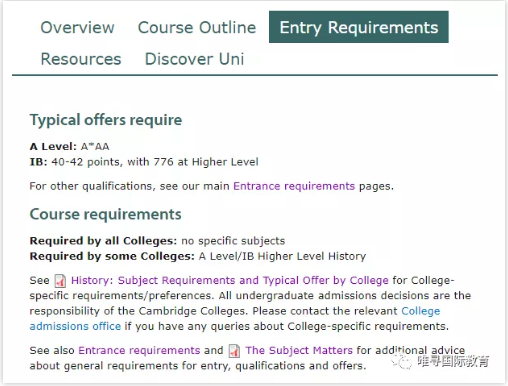Viewport: 508px width, 386px height.
Task: Select the active Entry Requirements tab
Action: [359, 27]
